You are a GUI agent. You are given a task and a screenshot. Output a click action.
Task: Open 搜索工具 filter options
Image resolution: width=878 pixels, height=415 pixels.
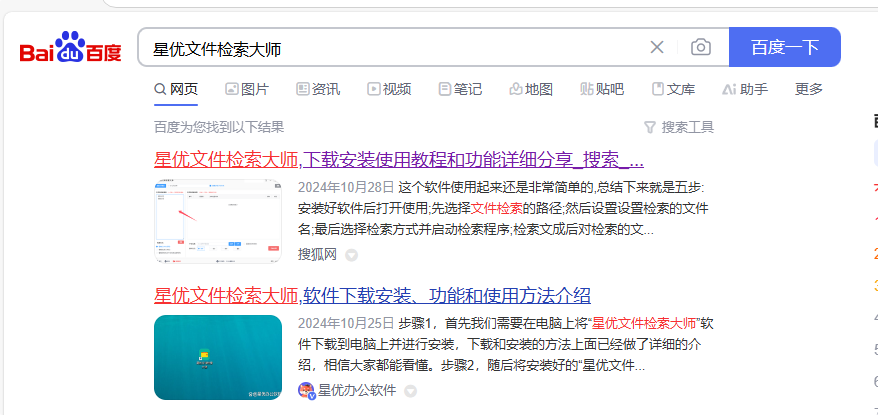679,127
